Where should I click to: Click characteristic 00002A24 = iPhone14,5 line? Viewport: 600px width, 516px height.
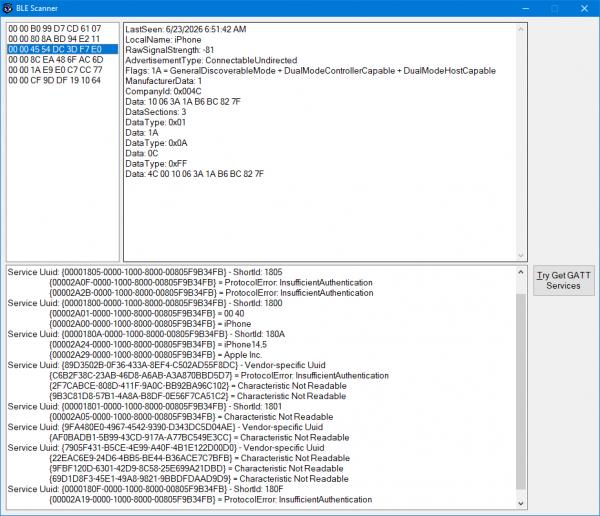158,345
